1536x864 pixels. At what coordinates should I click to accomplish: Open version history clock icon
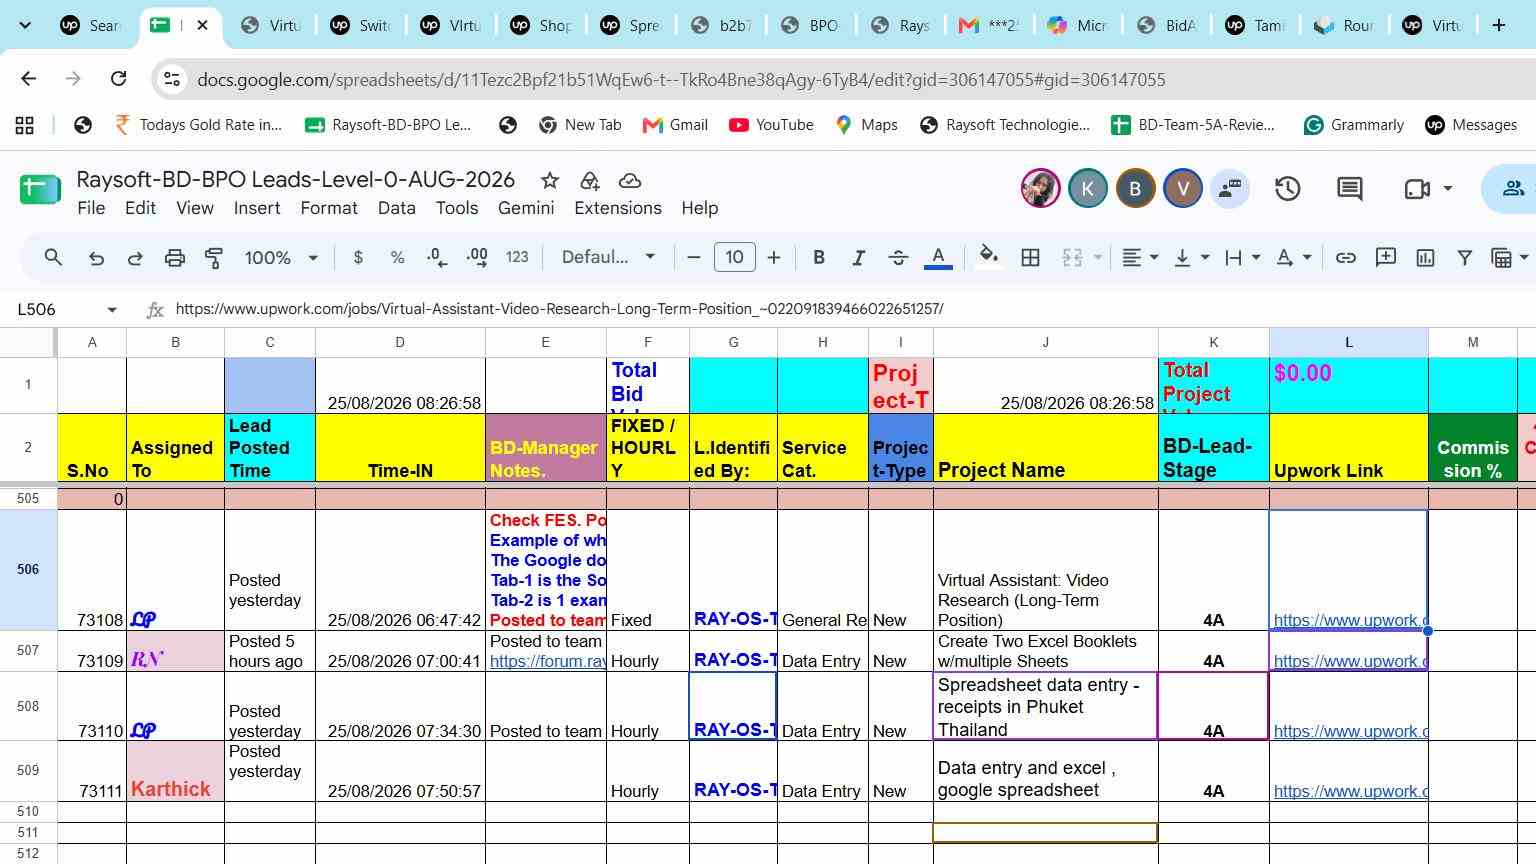1288,188
